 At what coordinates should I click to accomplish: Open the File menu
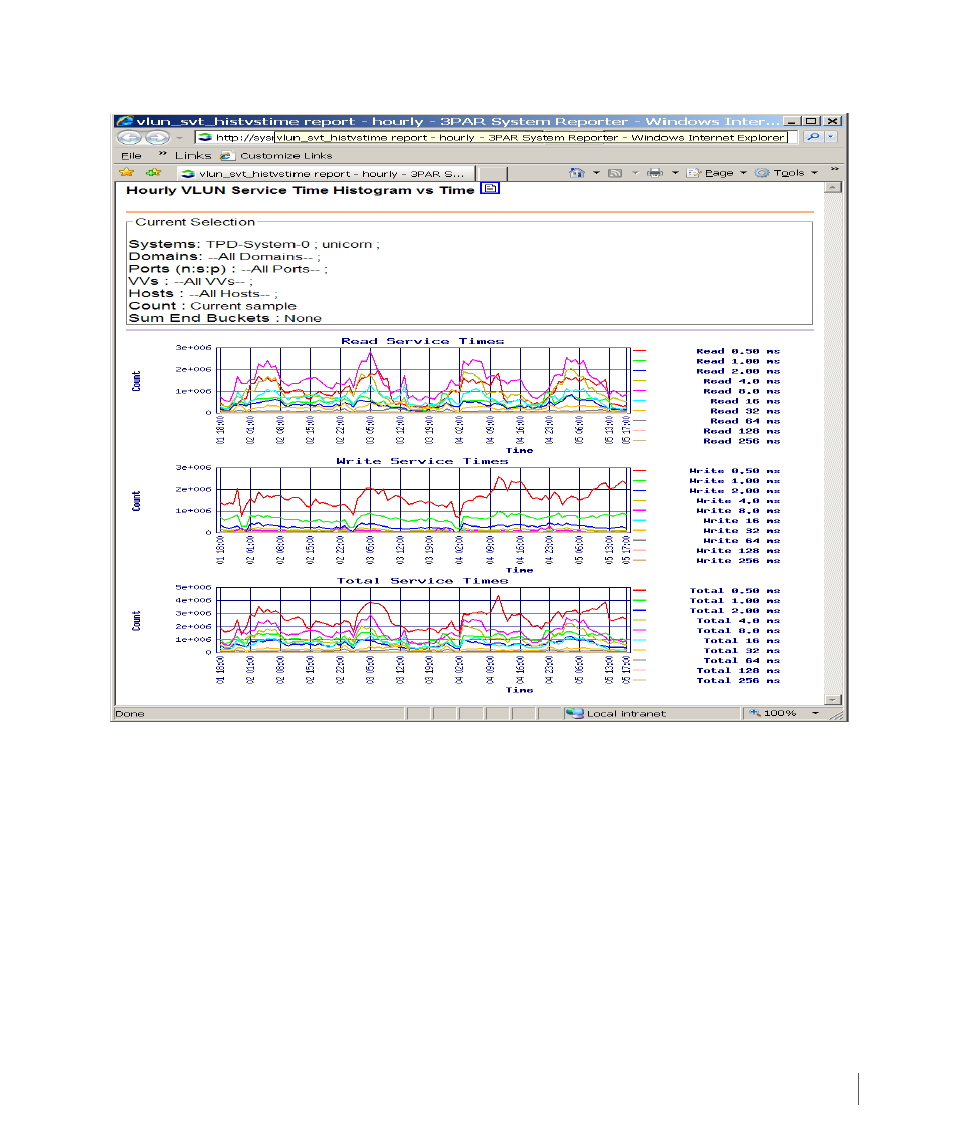(131, 156)
